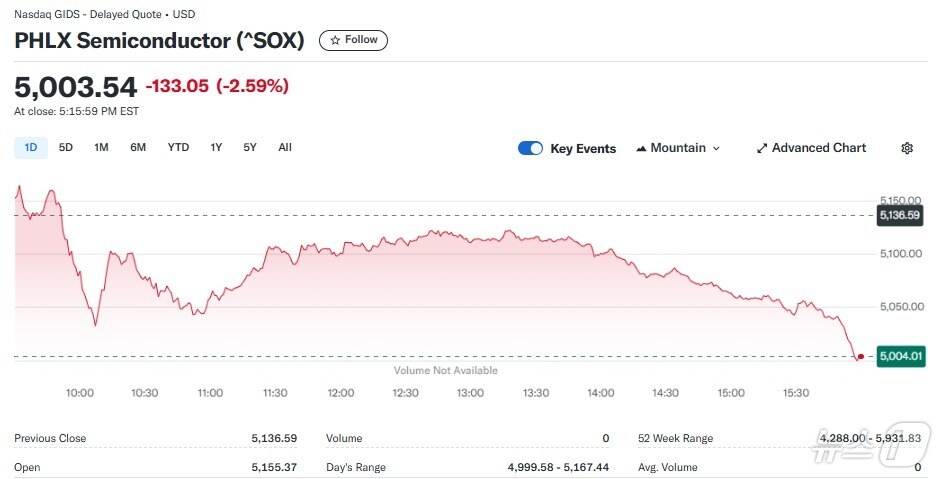Click the chart at the 12:00 timeline mark
941x479 pixels.
pos(341,300)
